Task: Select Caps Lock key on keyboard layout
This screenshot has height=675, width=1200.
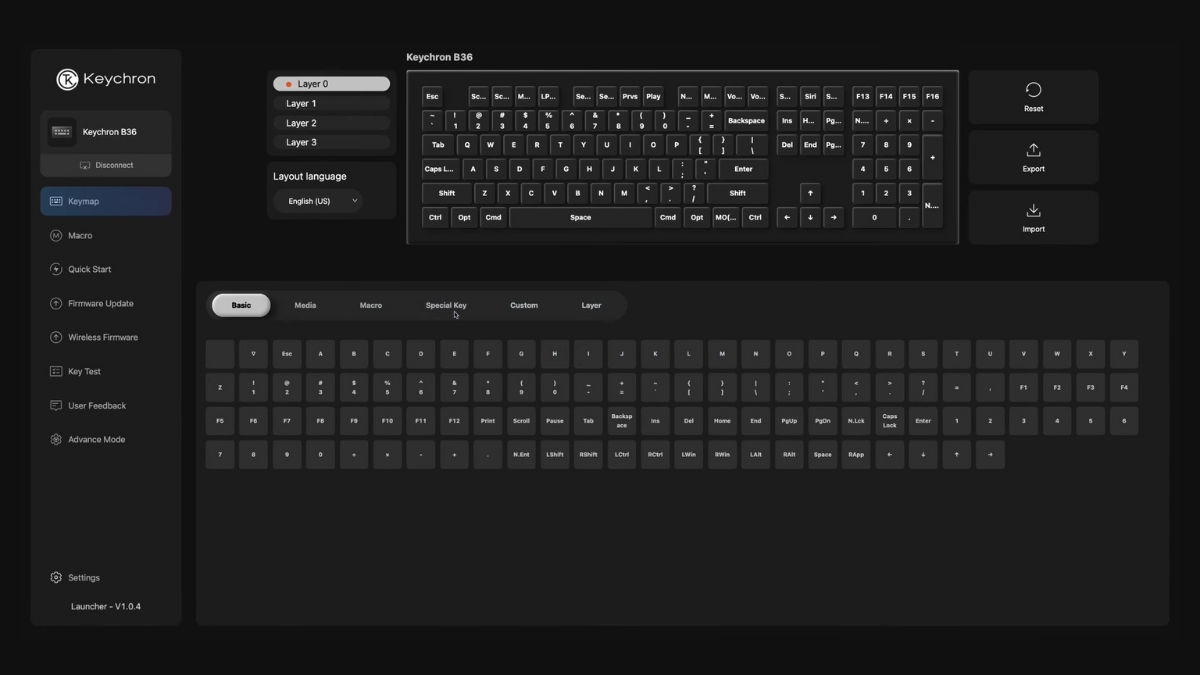Action: (439, 169)
